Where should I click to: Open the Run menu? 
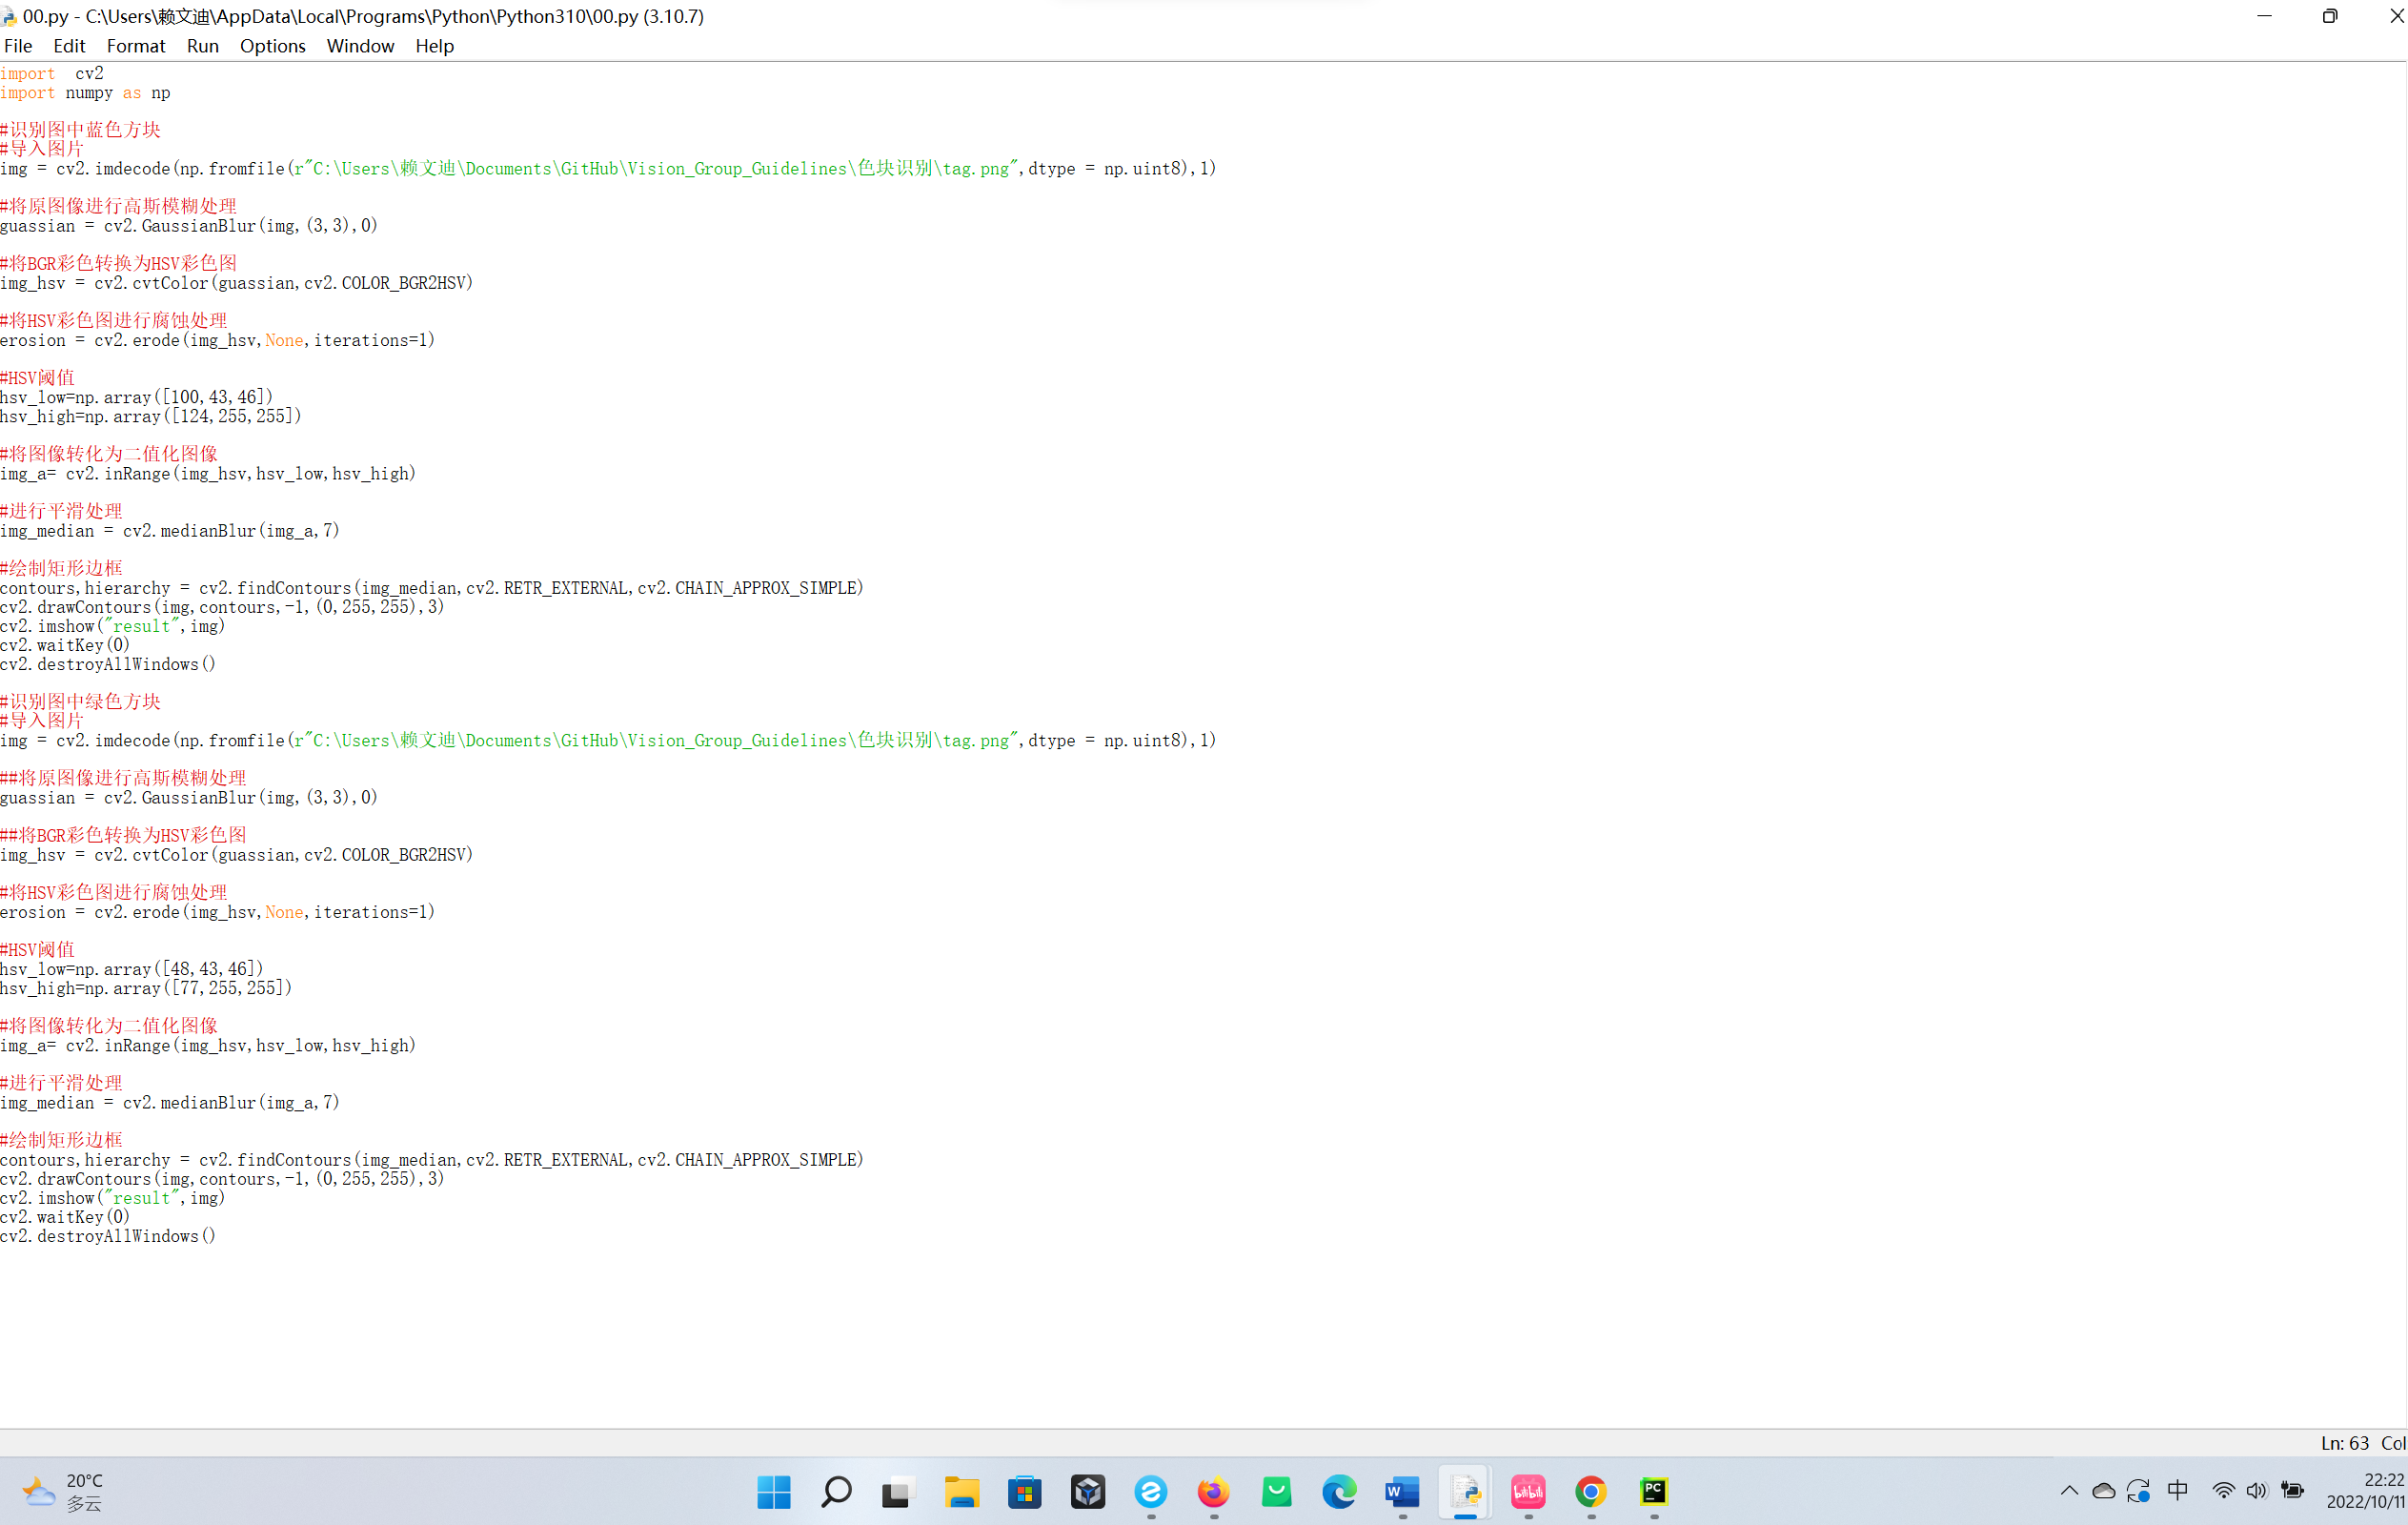(202, 46)
